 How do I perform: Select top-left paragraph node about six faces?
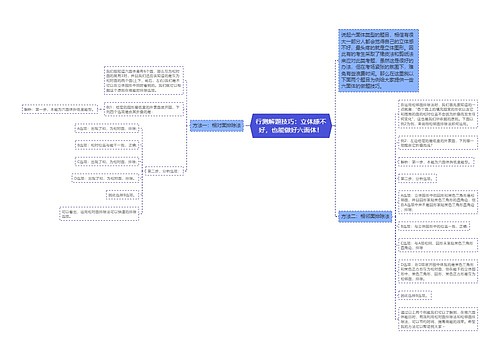(144, 81)
